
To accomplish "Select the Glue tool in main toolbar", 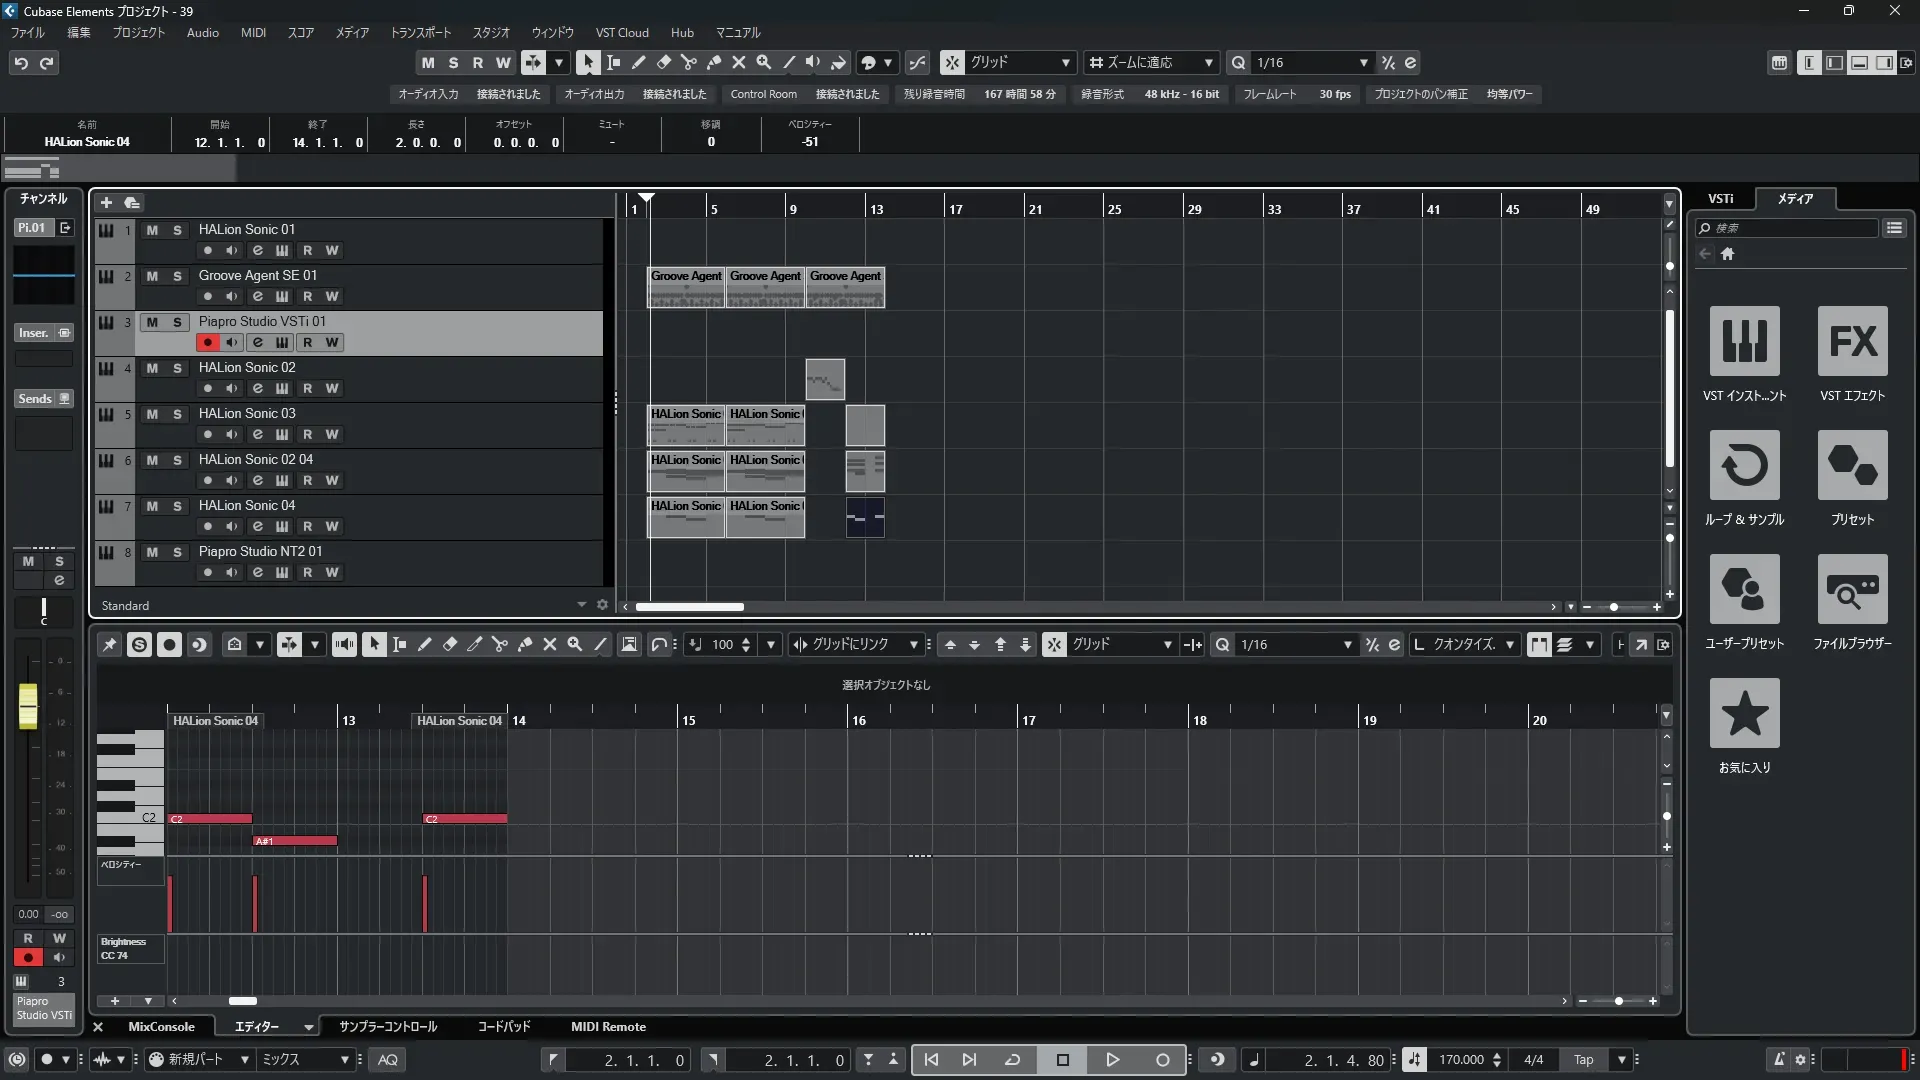I will (x=714, y=62).
